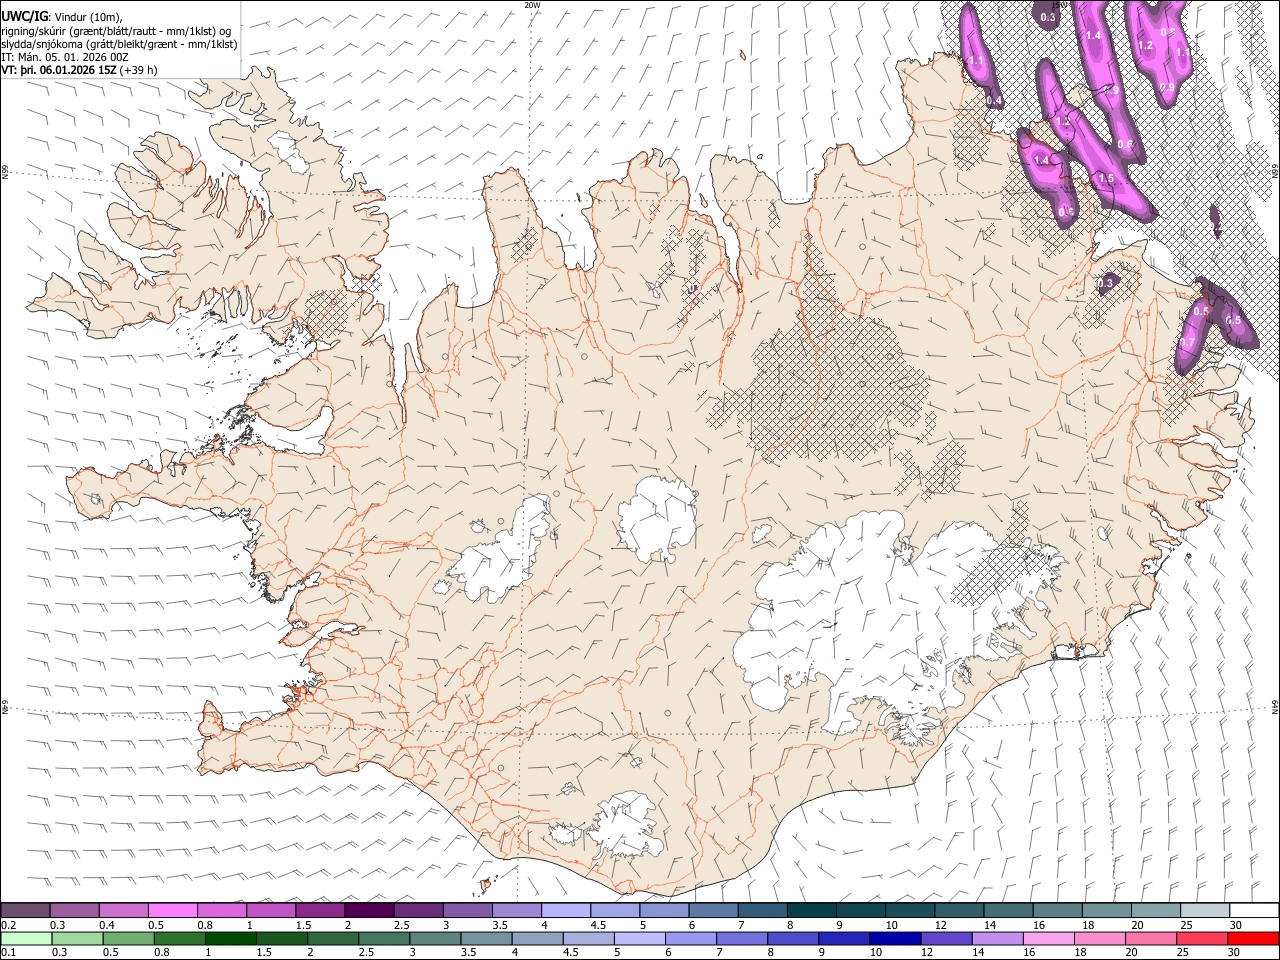1280x960 pixels.
Task: Click the pale grey 25 swatch in upper legend
Action: click(1204, 910)
